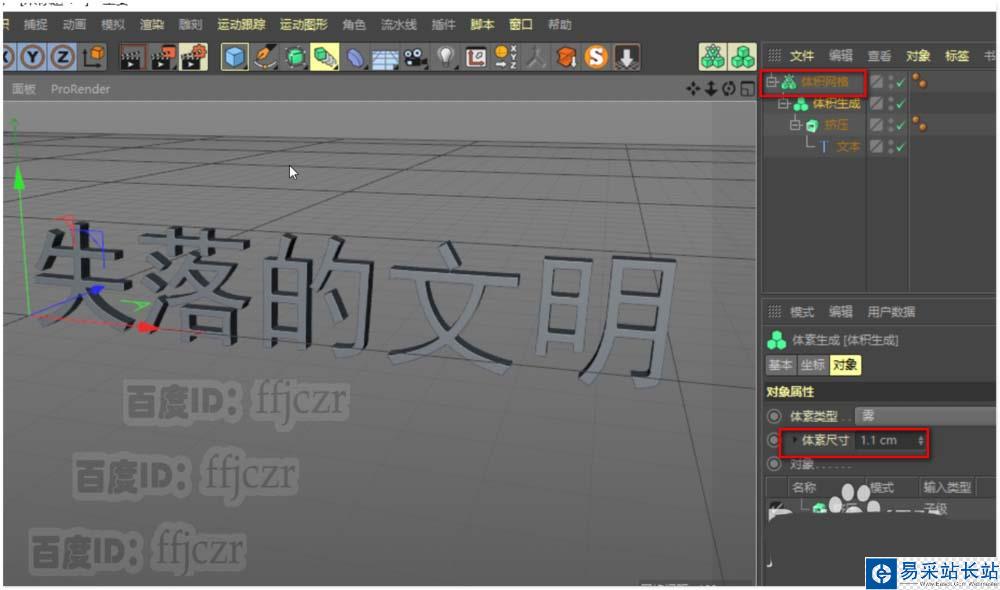
Task: Expand the 体素尺寸 disclosure triangle
Action: (x=794, y=440)
